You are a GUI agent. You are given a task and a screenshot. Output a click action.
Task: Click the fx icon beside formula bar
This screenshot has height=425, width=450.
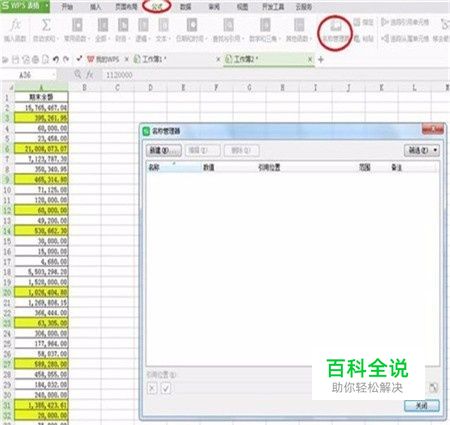(90, 74)
